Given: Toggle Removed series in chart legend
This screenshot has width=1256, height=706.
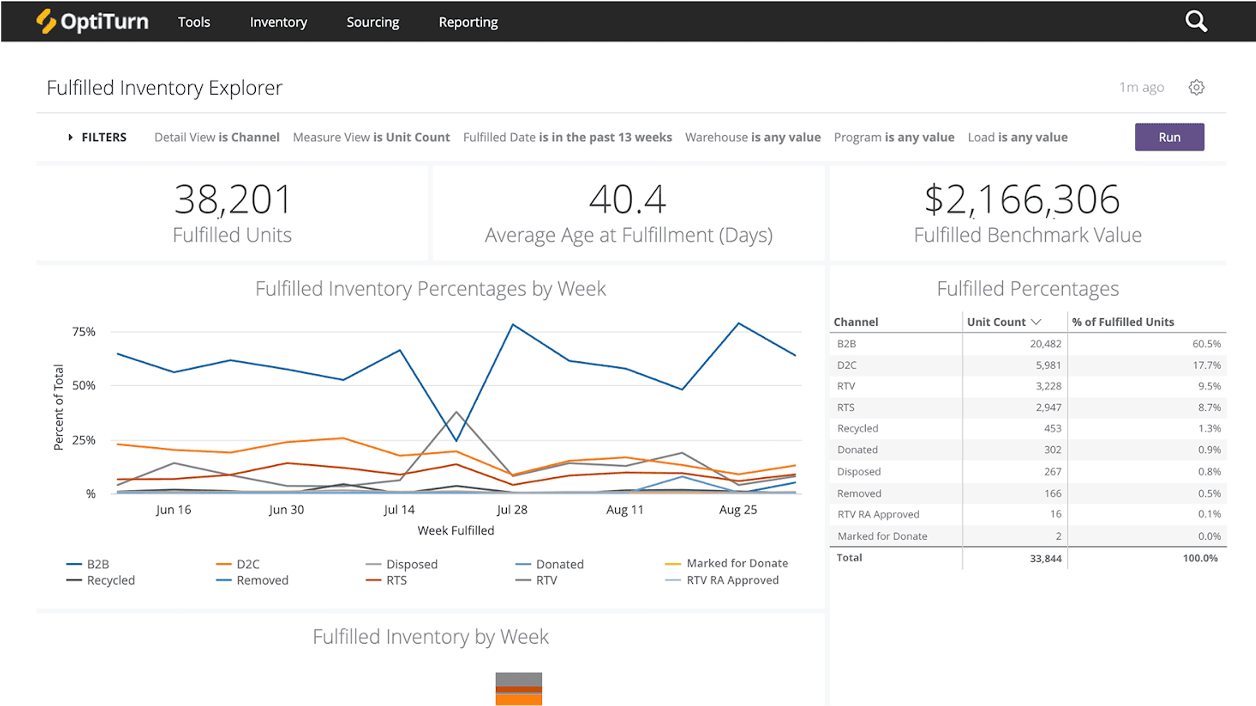Looking at the screenshot, I should point(252,580).
